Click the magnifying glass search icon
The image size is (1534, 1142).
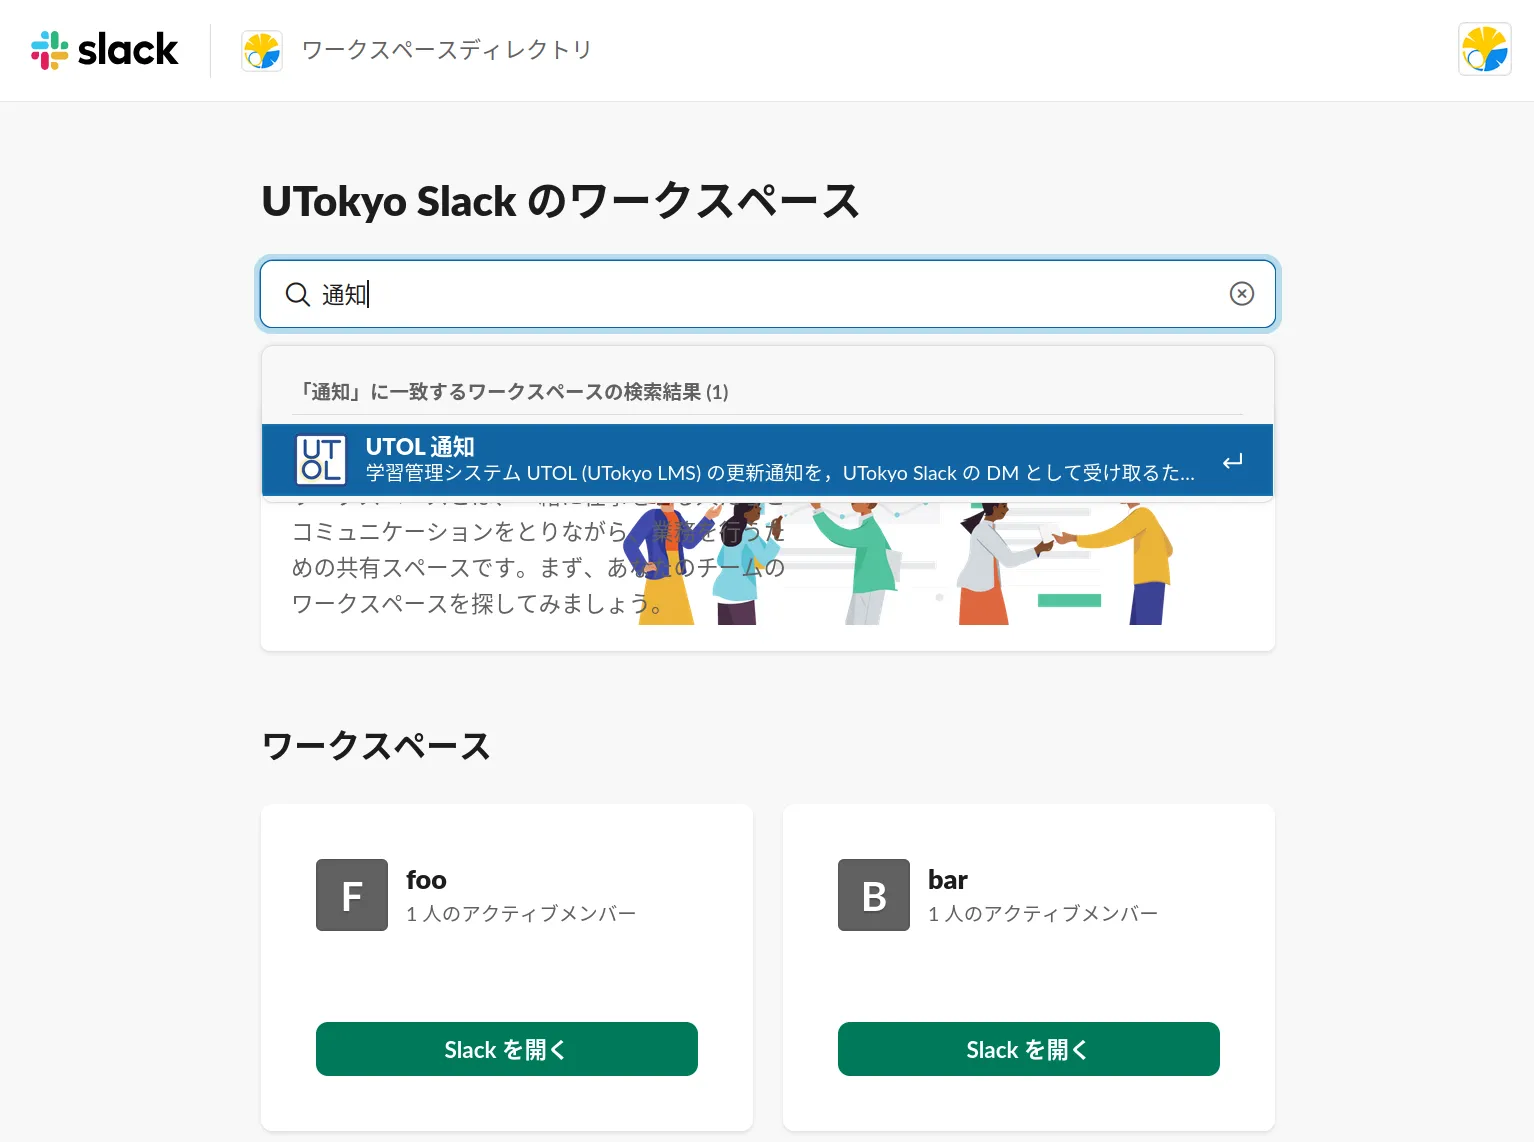tap(297, 294)
